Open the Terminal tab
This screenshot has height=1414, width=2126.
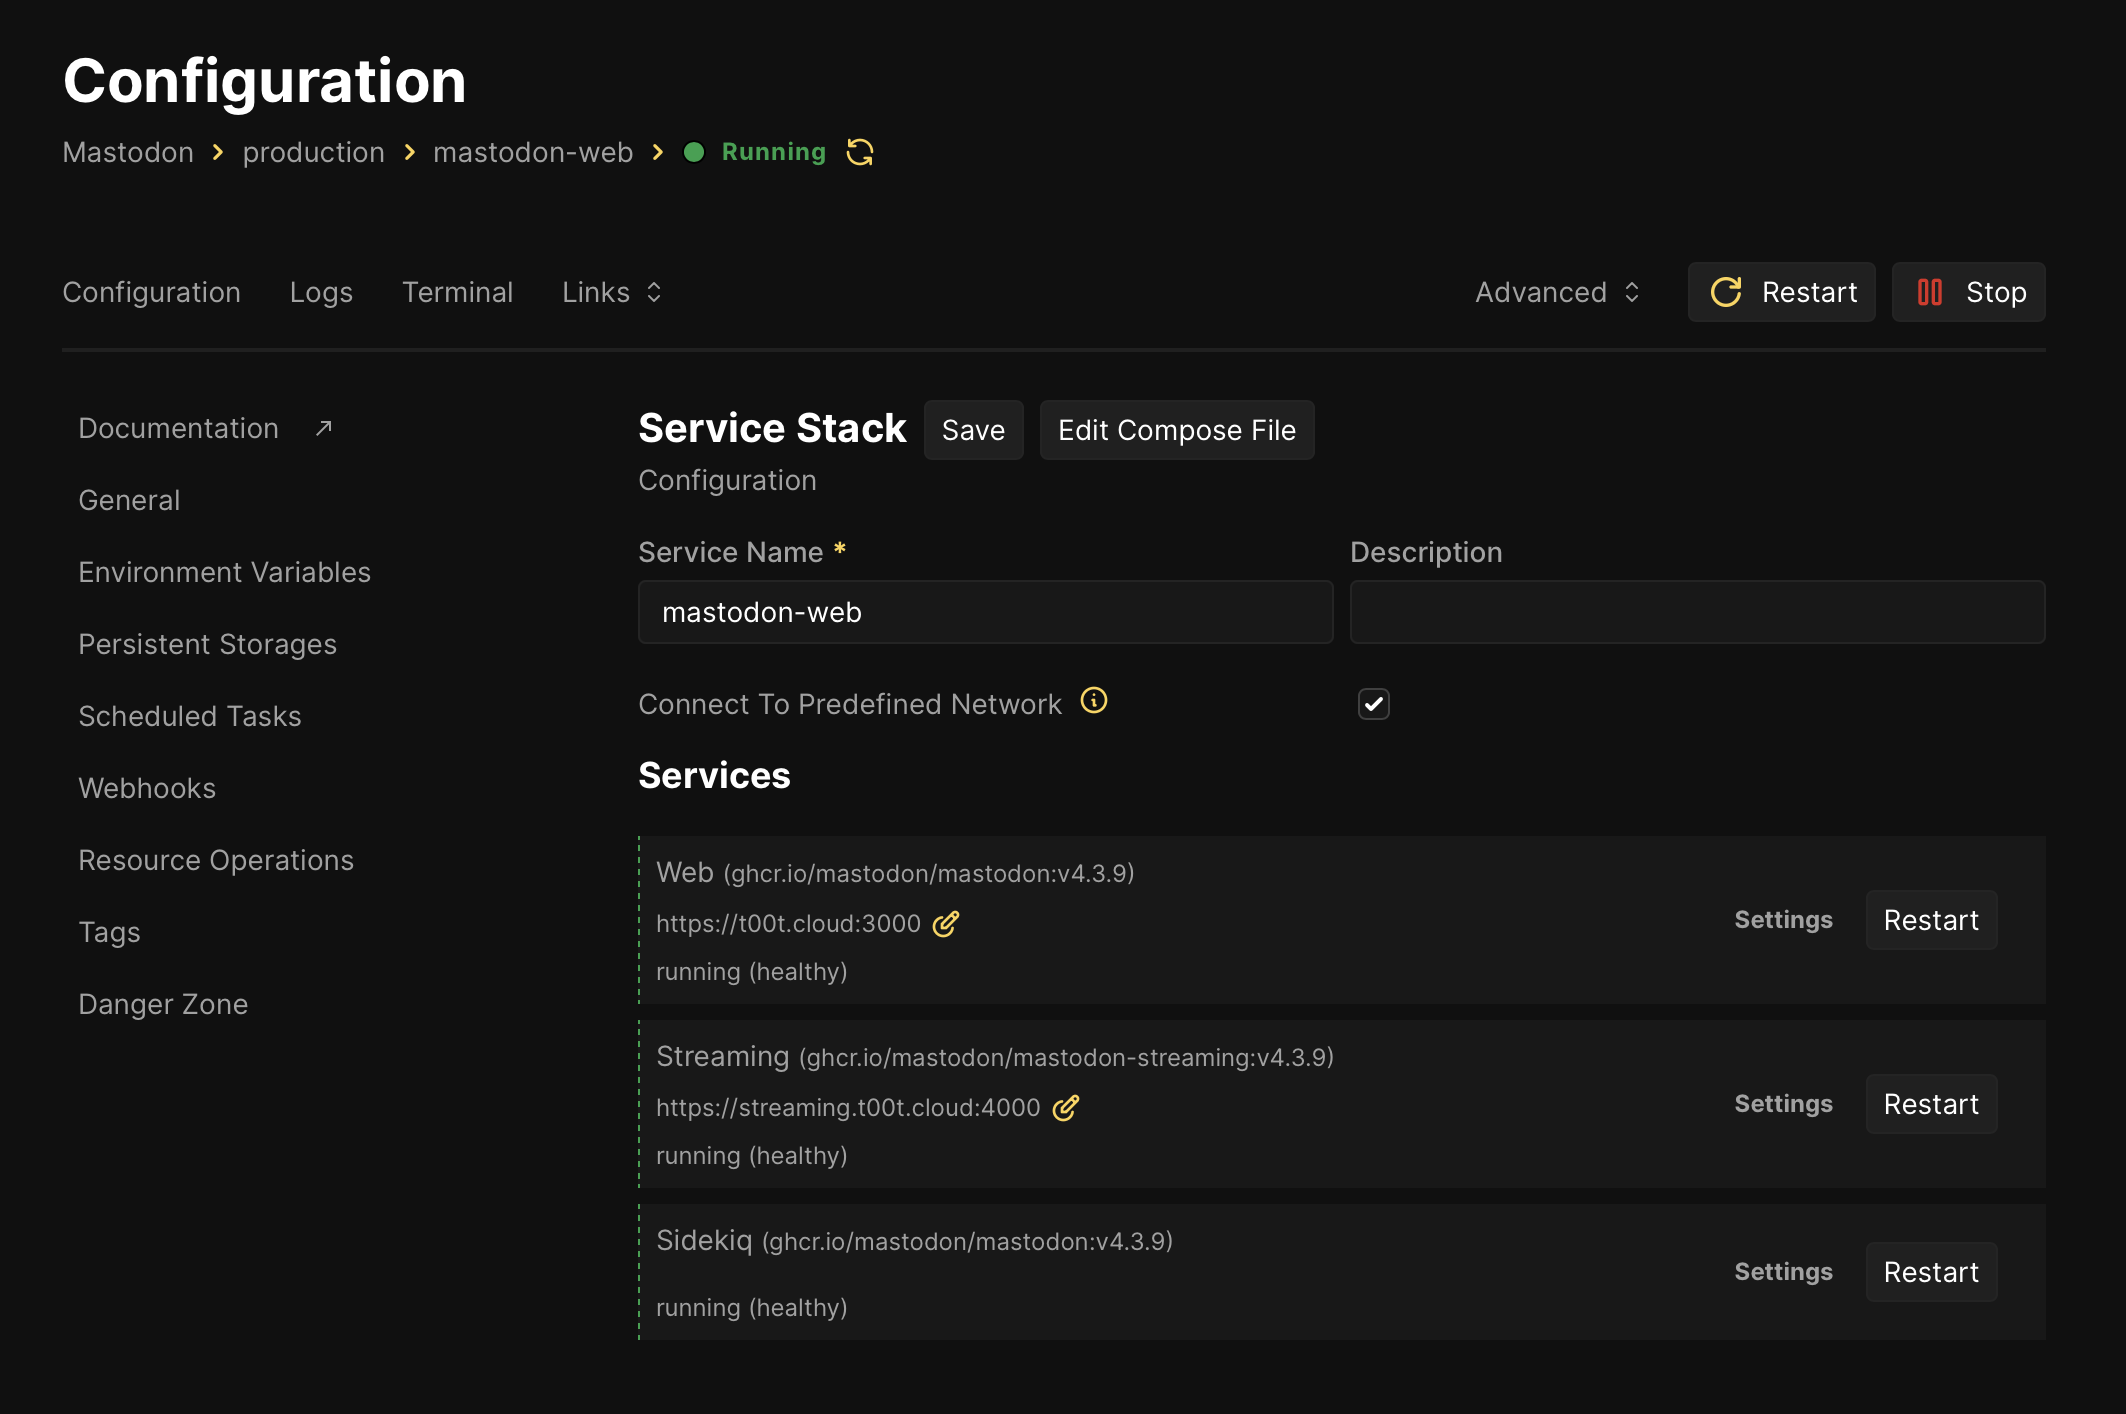tap(457, 292)
